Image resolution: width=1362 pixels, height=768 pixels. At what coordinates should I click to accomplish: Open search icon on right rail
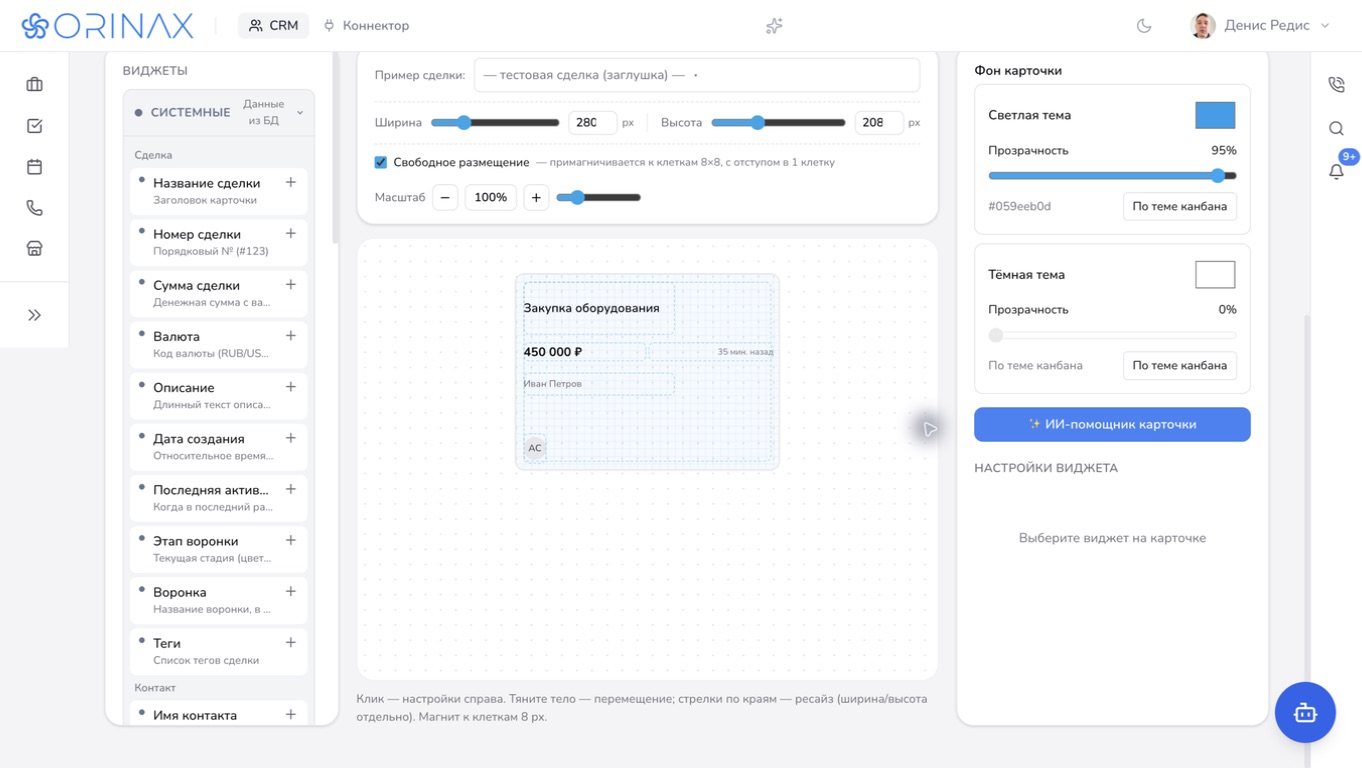tap(1336, 128)
